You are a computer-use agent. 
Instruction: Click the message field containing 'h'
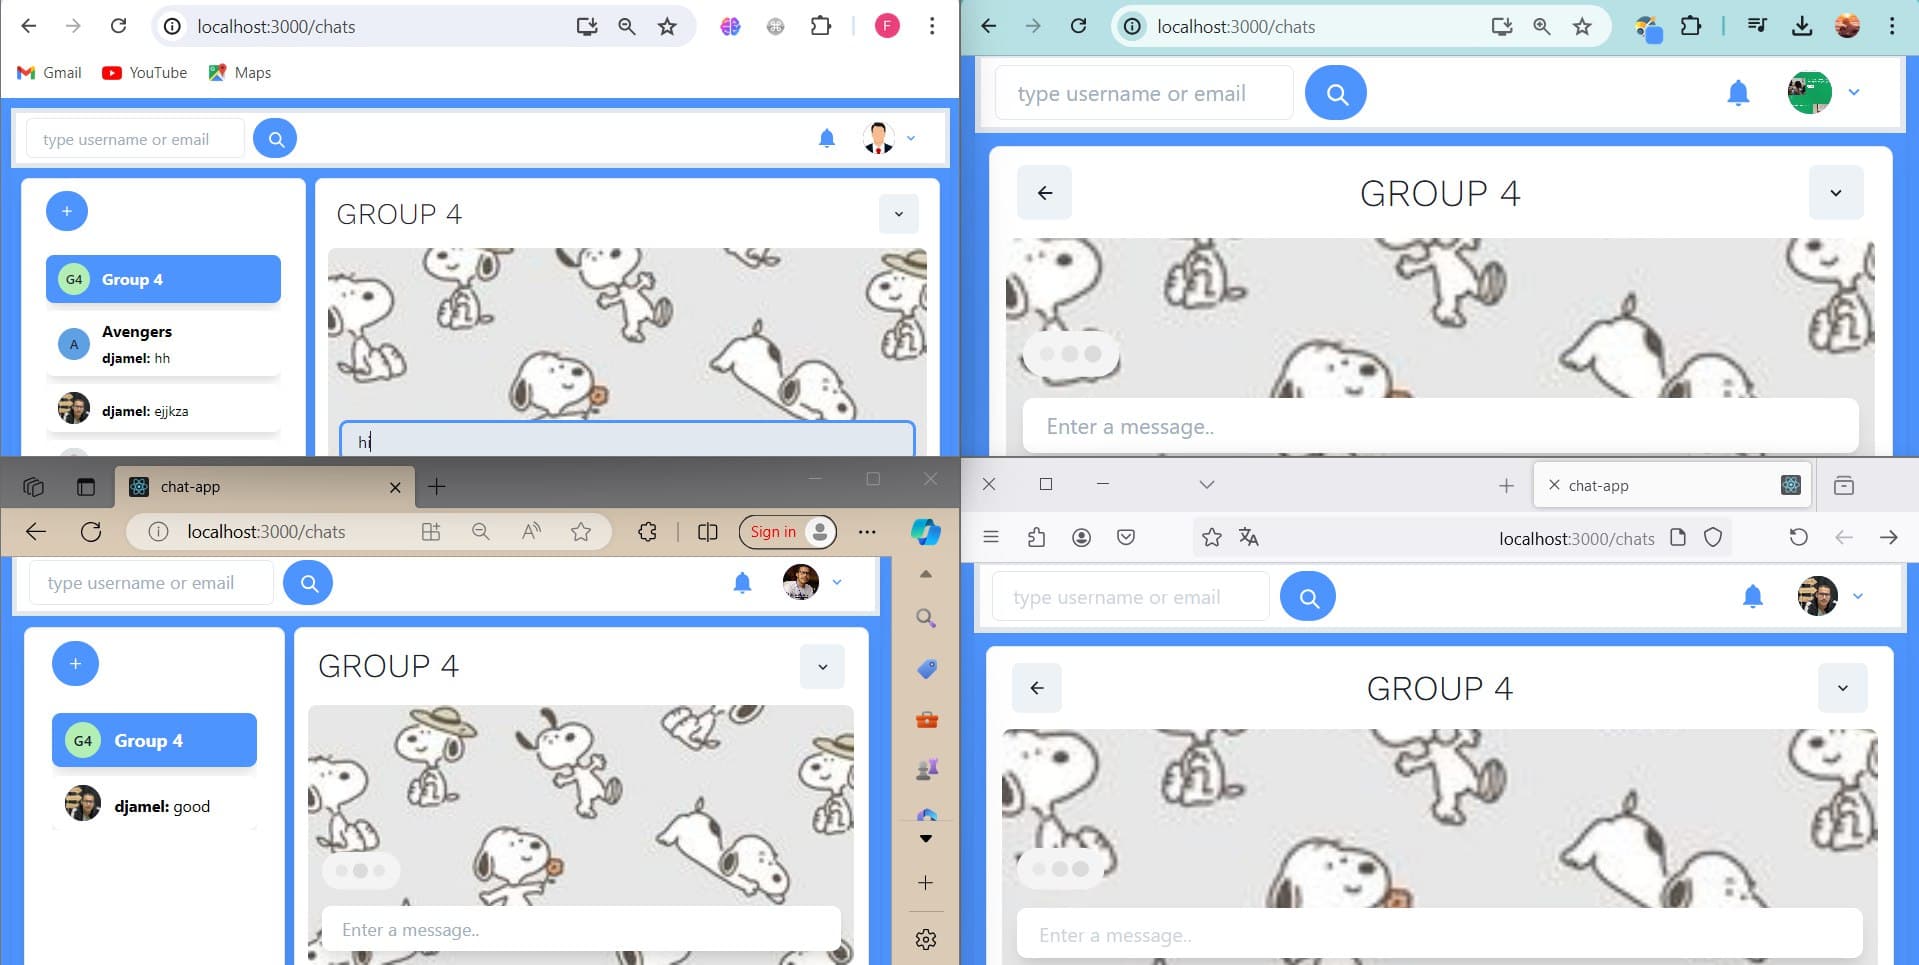pyautogui.click(x=627, y=441)
